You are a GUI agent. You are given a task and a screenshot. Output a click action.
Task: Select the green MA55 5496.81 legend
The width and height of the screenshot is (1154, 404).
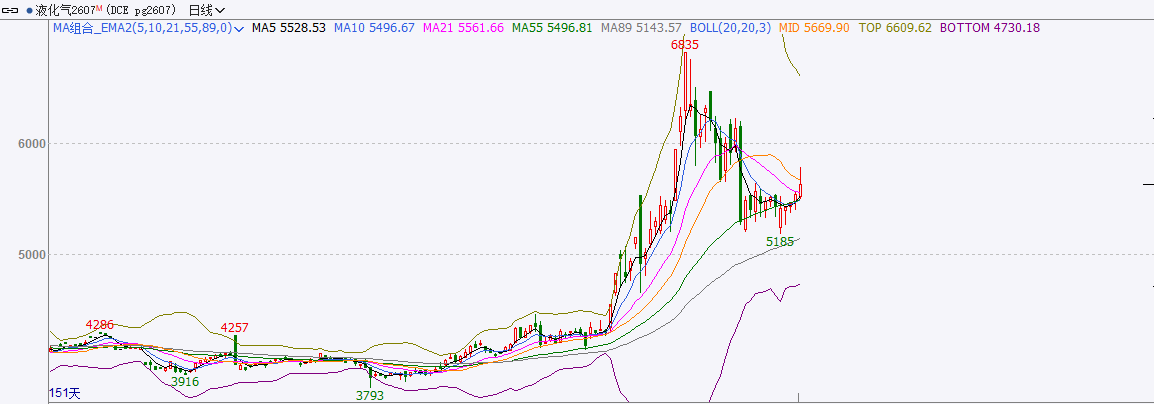(552, 28)
